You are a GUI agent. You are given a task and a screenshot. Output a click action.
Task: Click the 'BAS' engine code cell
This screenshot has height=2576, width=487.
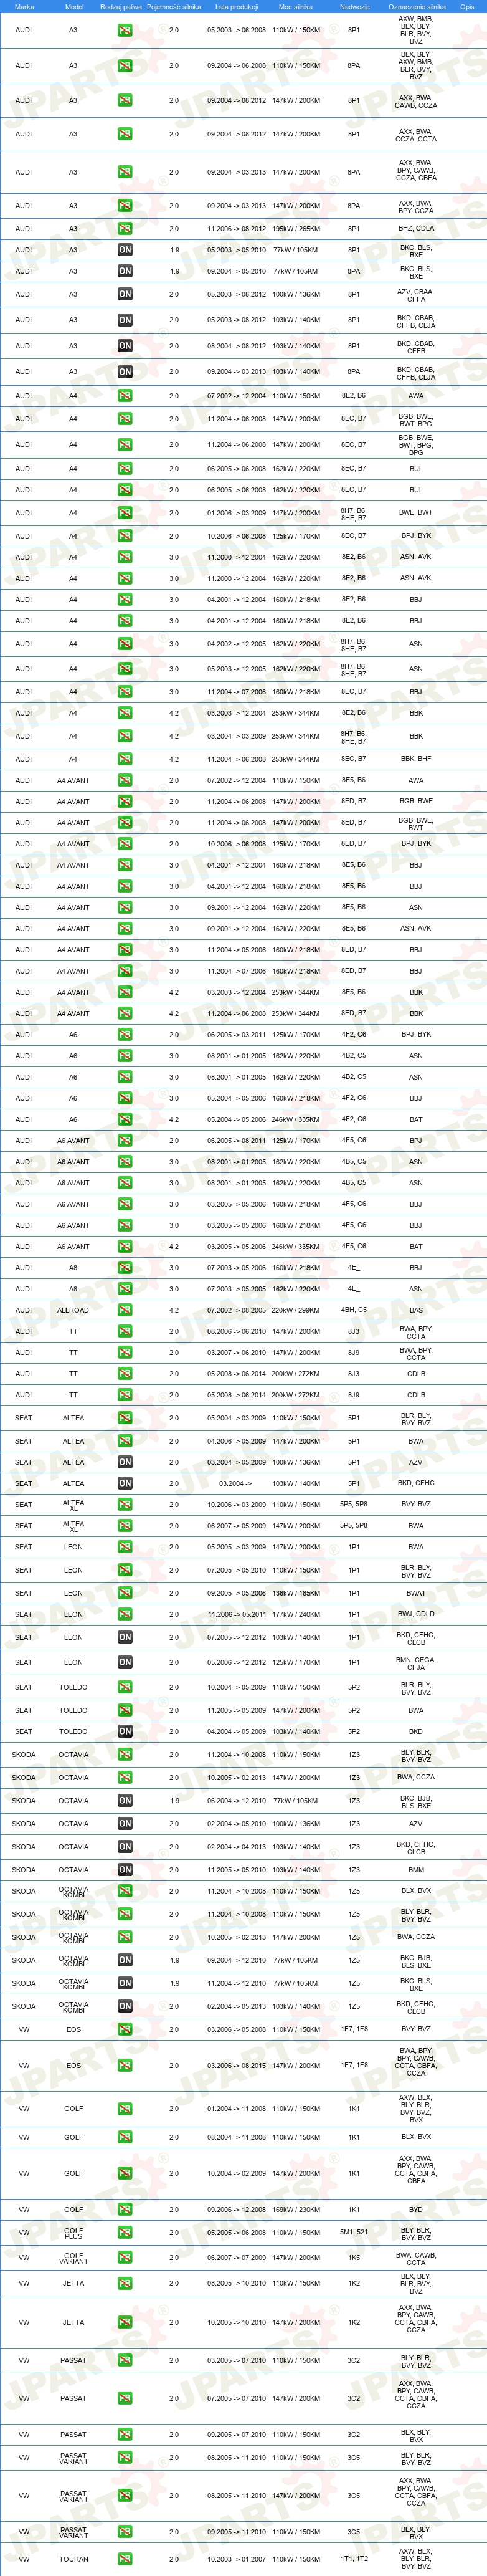[x=416, y=1310]
